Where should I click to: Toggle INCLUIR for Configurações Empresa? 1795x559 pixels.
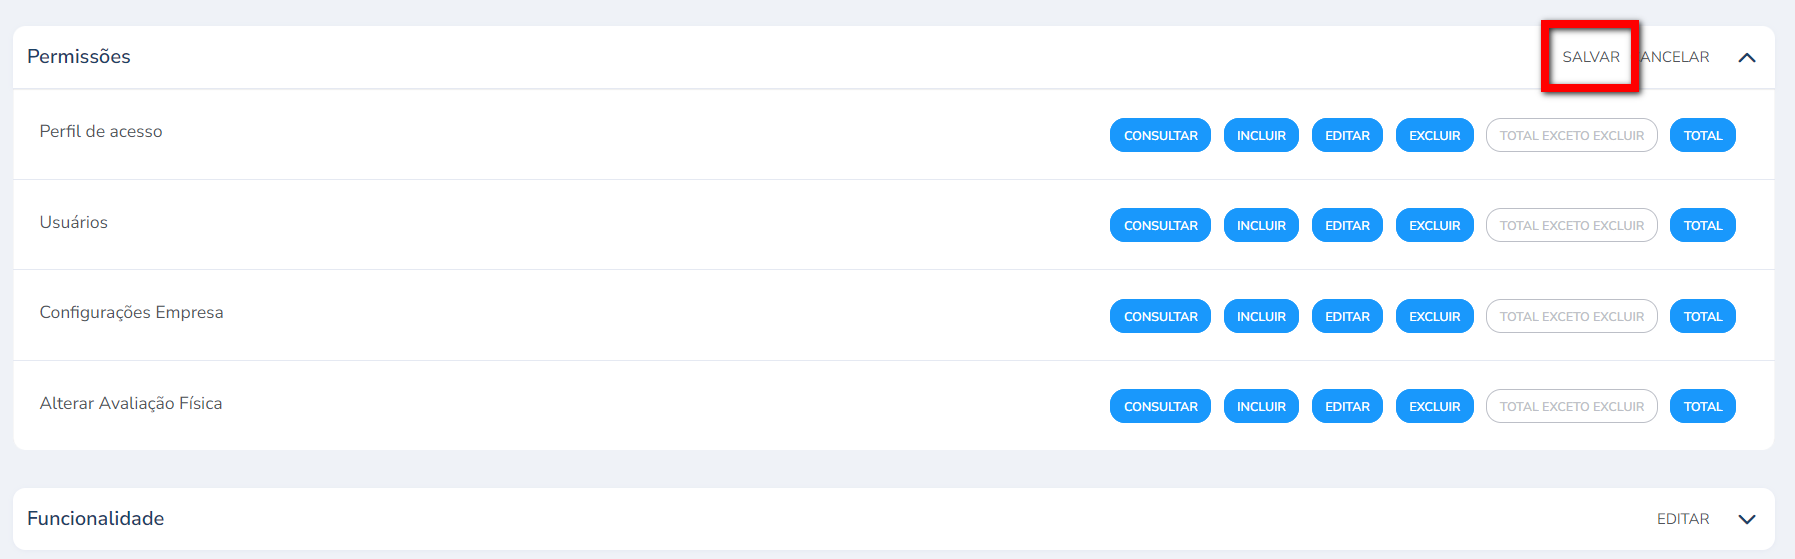[x=1261, y=317]
